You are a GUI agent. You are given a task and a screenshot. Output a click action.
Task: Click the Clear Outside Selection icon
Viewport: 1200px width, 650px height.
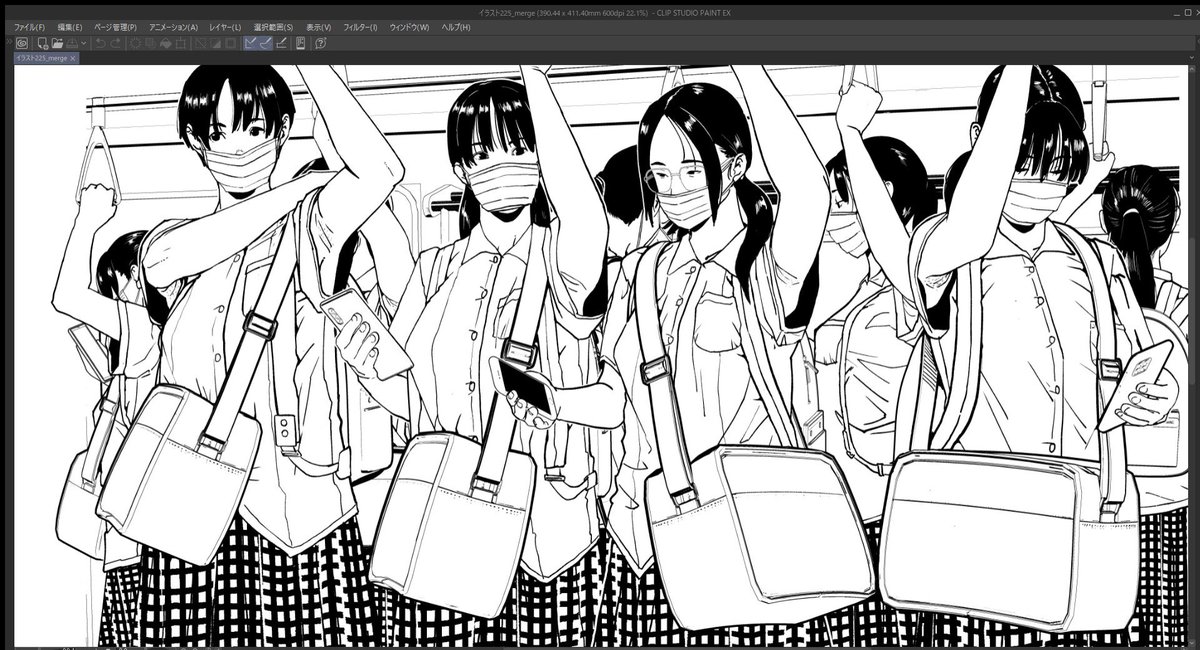click(150, 43)
